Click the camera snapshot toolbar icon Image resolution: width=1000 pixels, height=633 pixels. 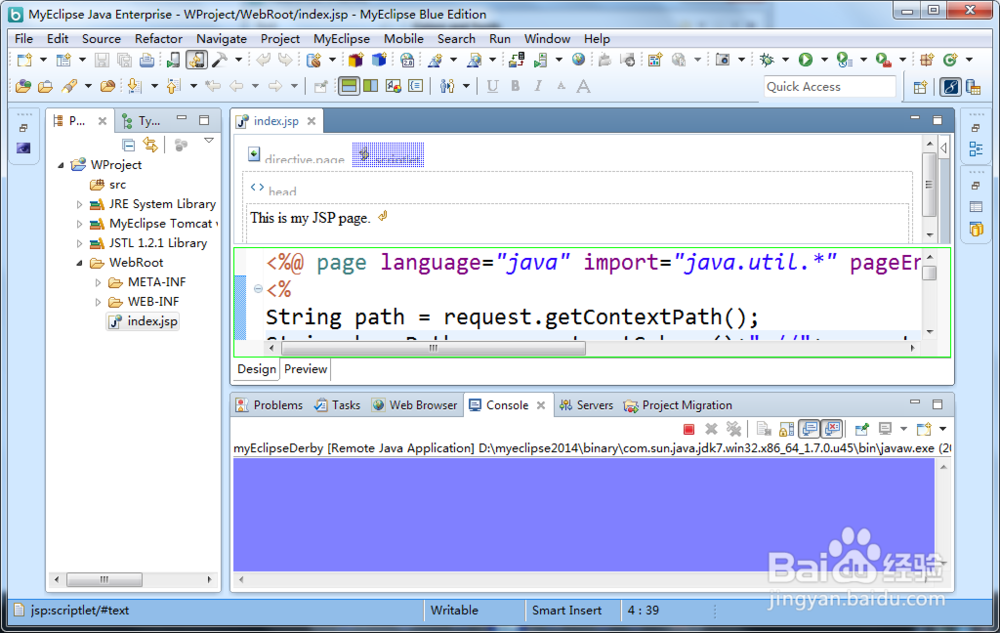pos(723,60)
